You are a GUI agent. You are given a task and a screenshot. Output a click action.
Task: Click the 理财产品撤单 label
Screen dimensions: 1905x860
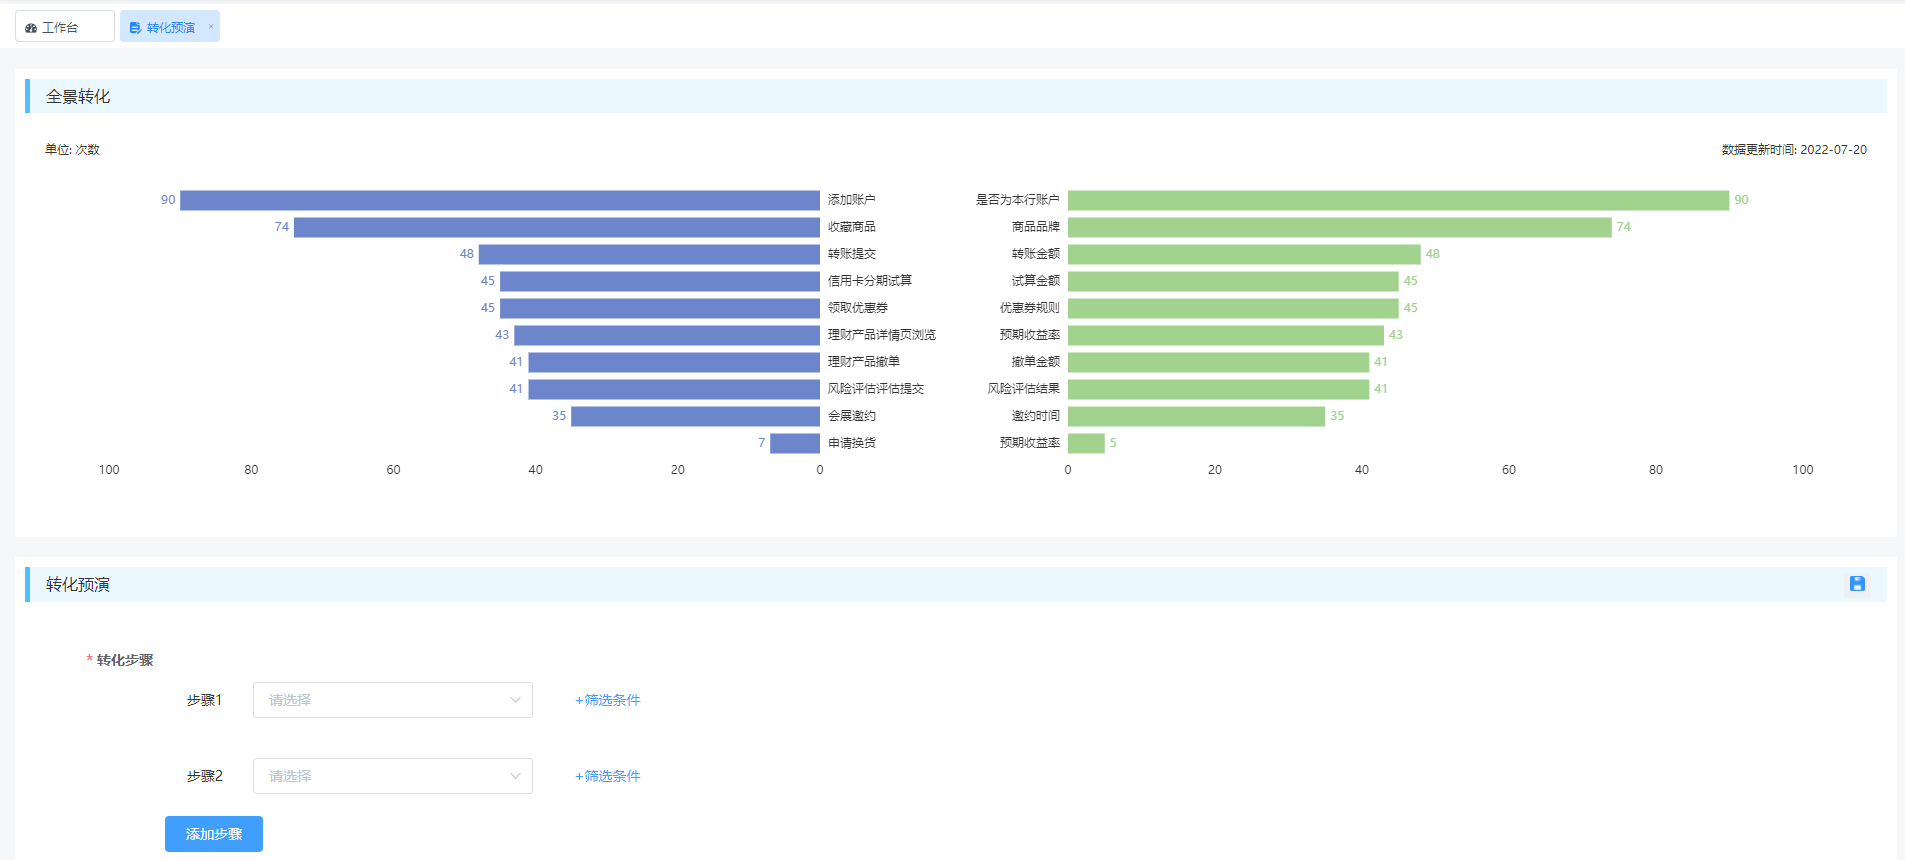coord(864,362)
